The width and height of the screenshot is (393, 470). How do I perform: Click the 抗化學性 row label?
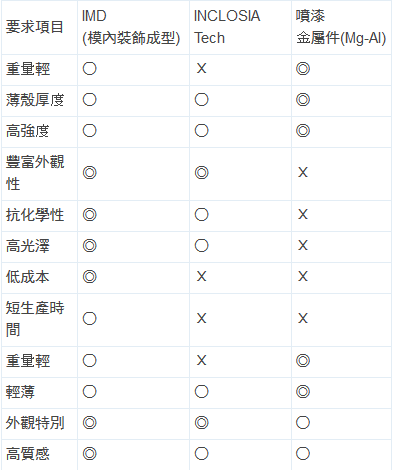[35, 215]
